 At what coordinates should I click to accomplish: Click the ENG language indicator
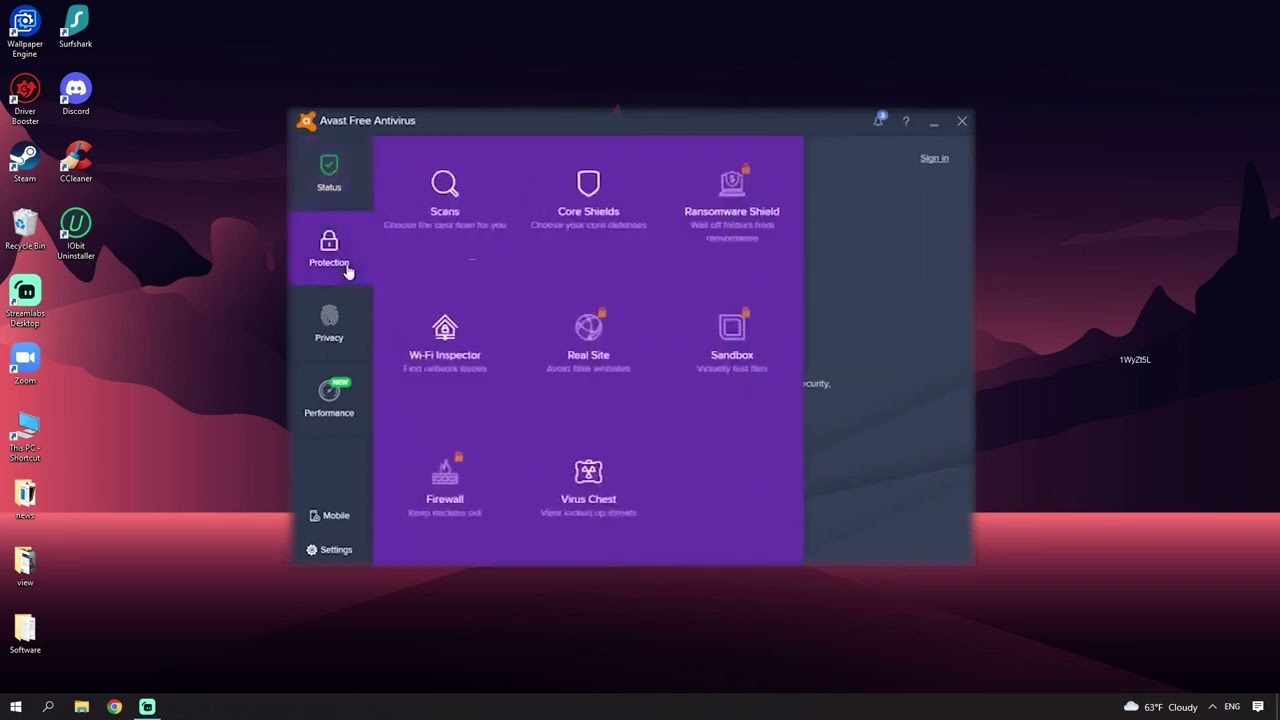coord(1232,707)
